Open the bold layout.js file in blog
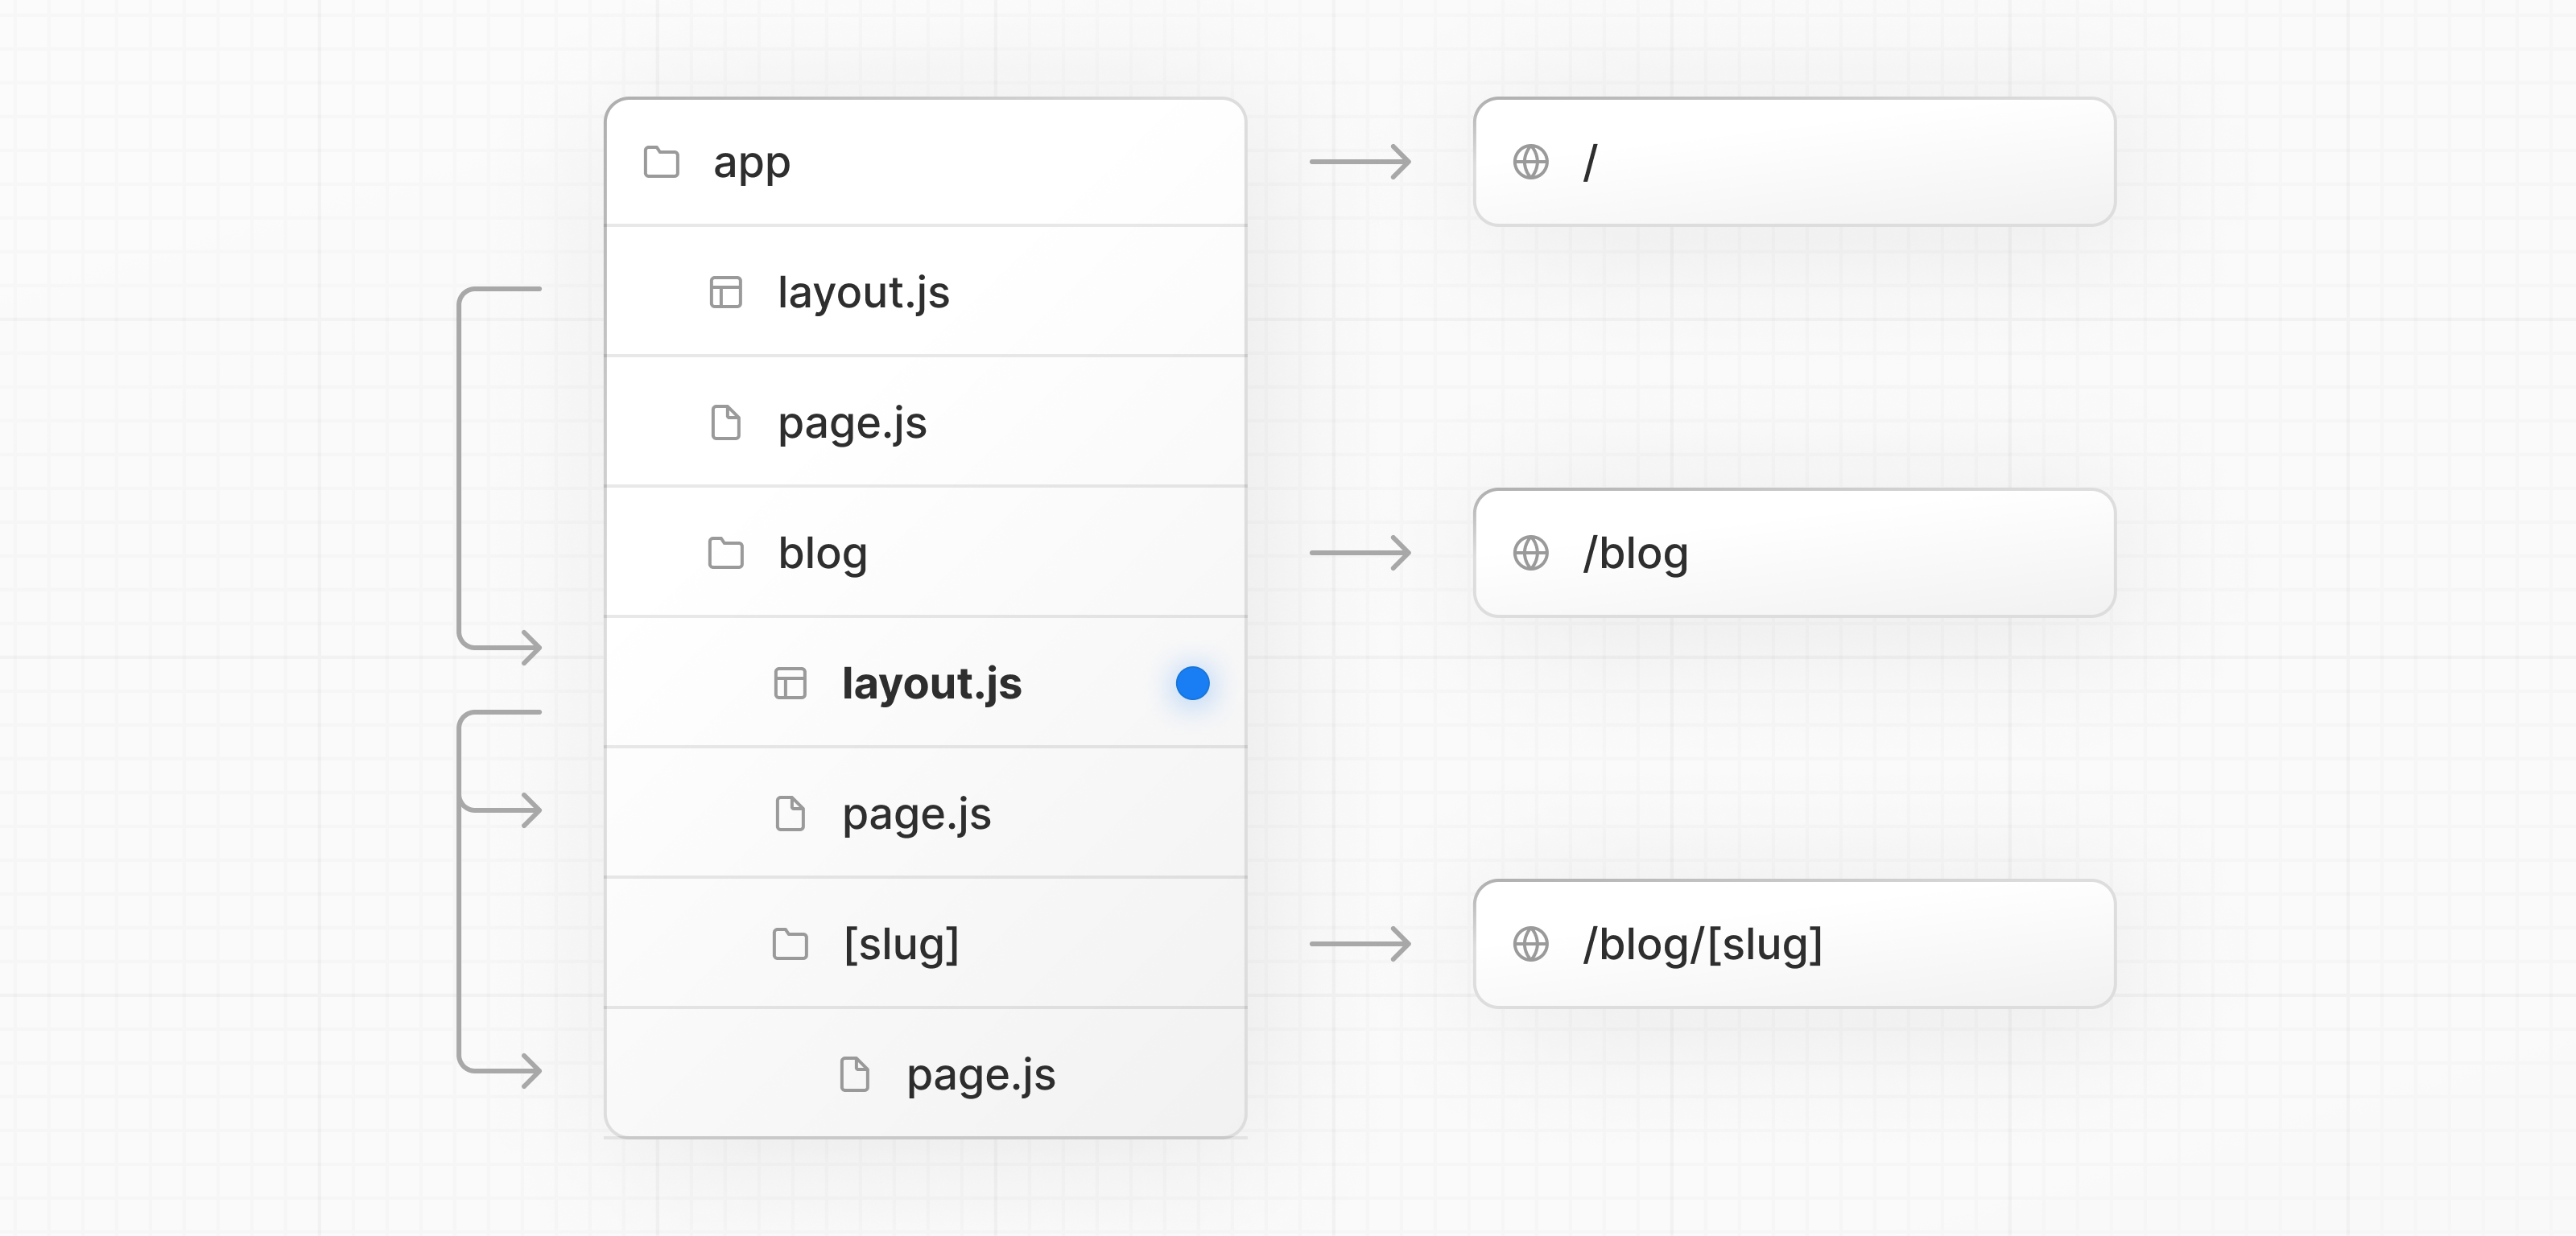This screenshot has width=2576, height=1236. [x=931, y=684]
